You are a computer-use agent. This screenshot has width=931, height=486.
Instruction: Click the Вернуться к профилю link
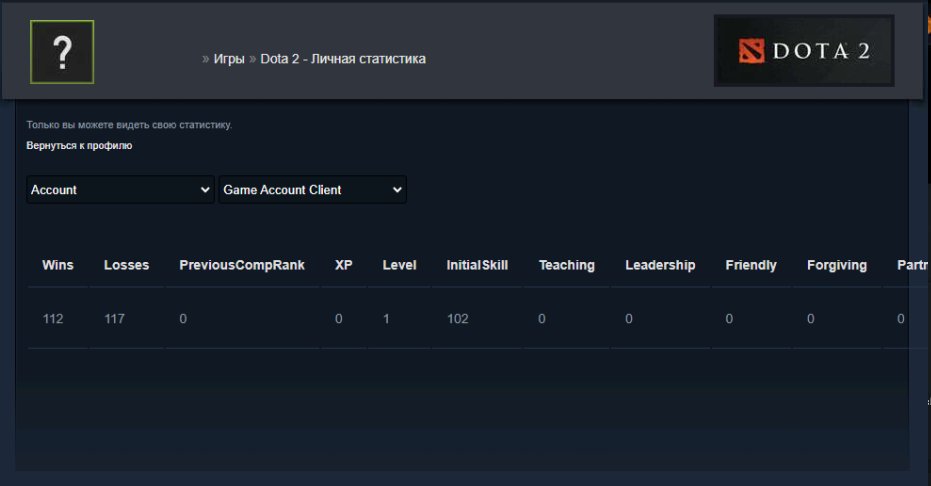pyautogui.click(x=79, y=145)
